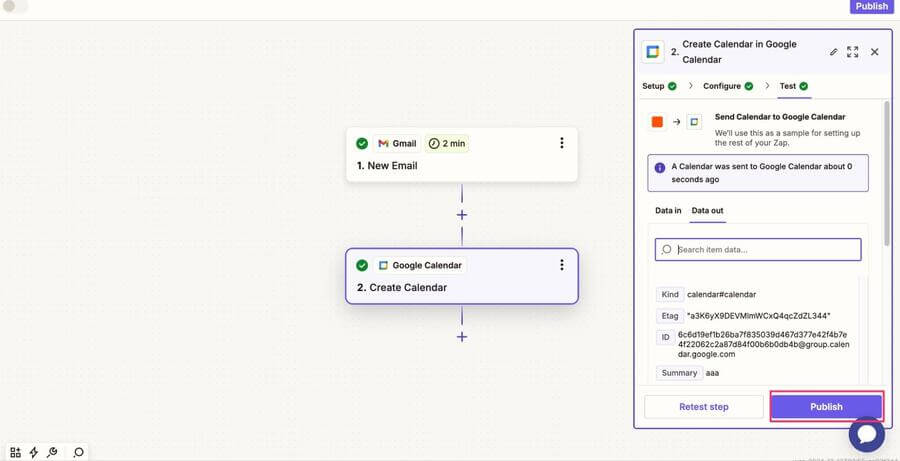Toggle the Zap on/off switch at top left
Image resolution: width=900 pixels, height=461 pixels.
click(x=15, y=6)
